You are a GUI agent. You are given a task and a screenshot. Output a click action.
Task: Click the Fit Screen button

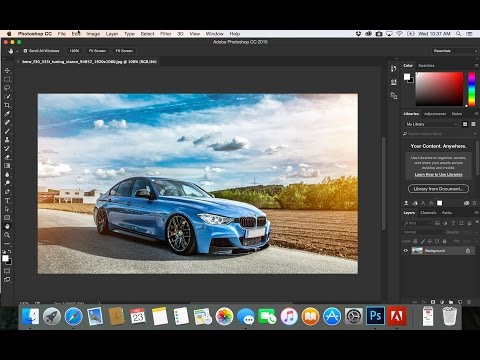click(x=97, y=51)
